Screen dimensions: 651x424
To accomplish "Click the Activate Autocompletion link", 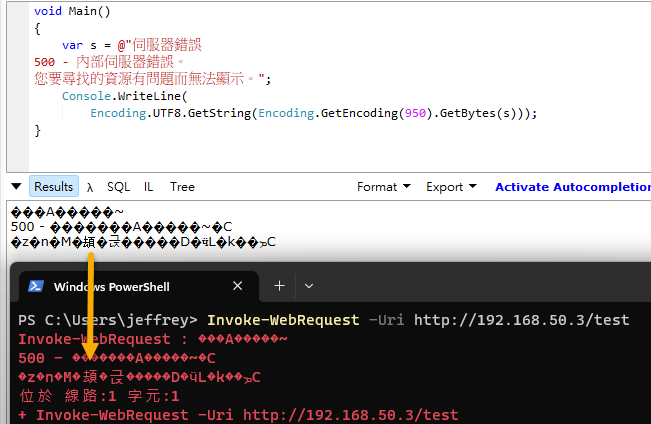I will coord(572,187).
